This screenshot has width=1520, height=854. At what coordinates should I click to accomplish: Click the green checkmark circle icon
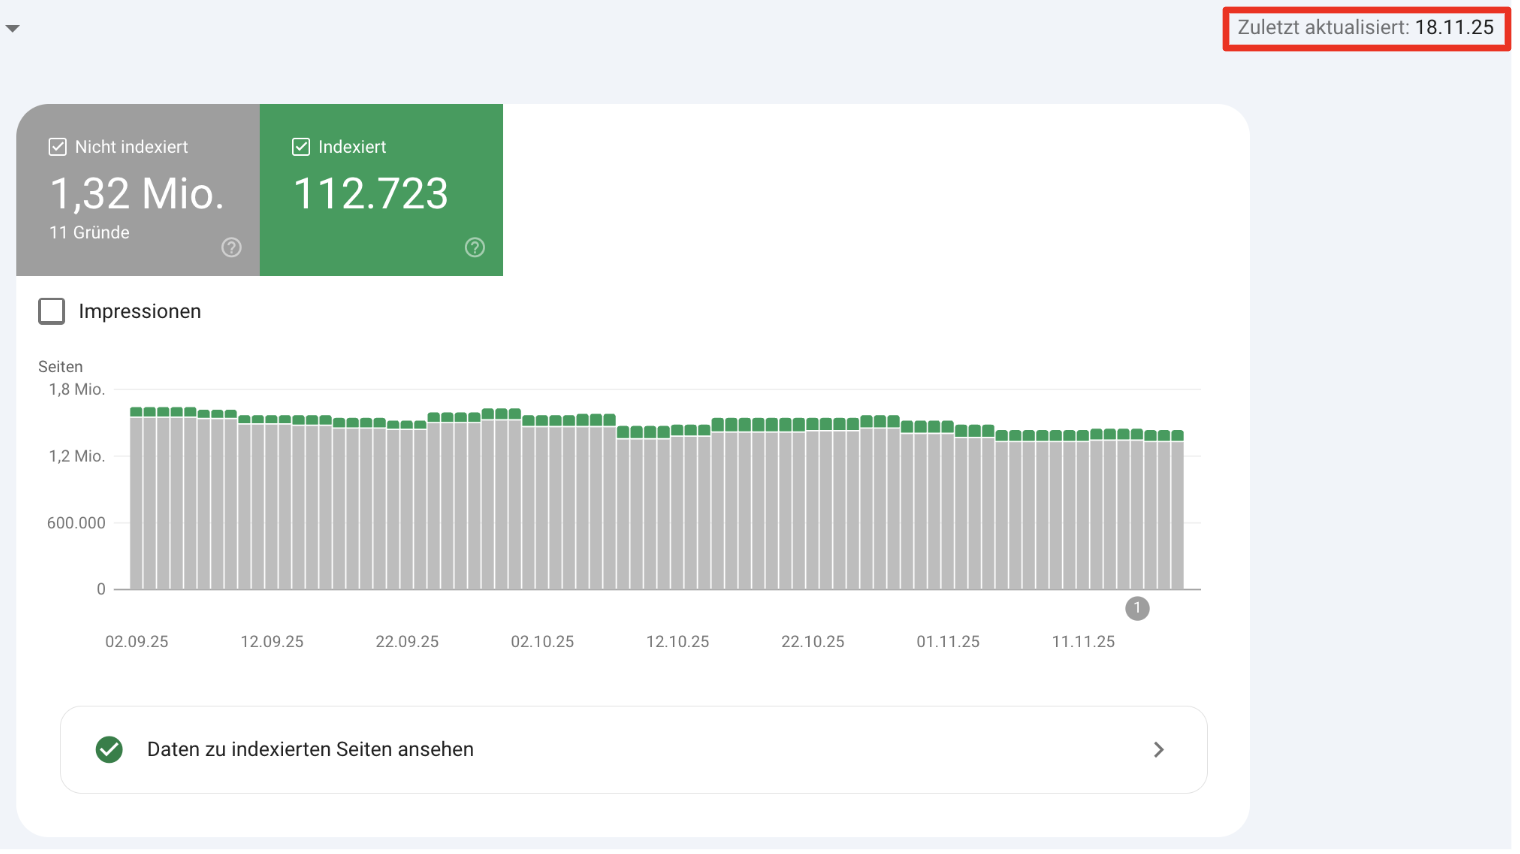point(109,749)
